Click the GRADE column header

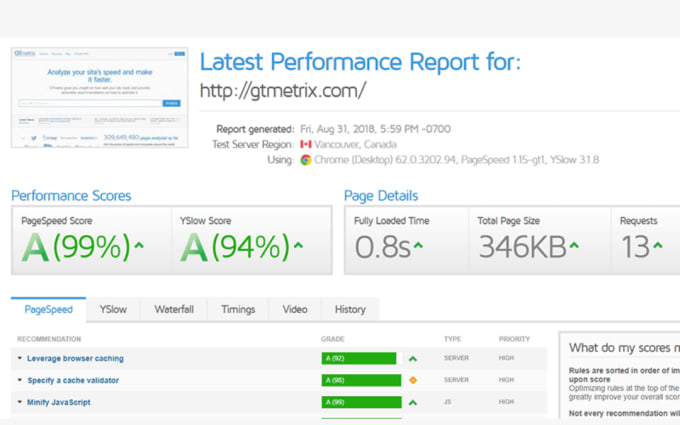[x=333, y=339]
